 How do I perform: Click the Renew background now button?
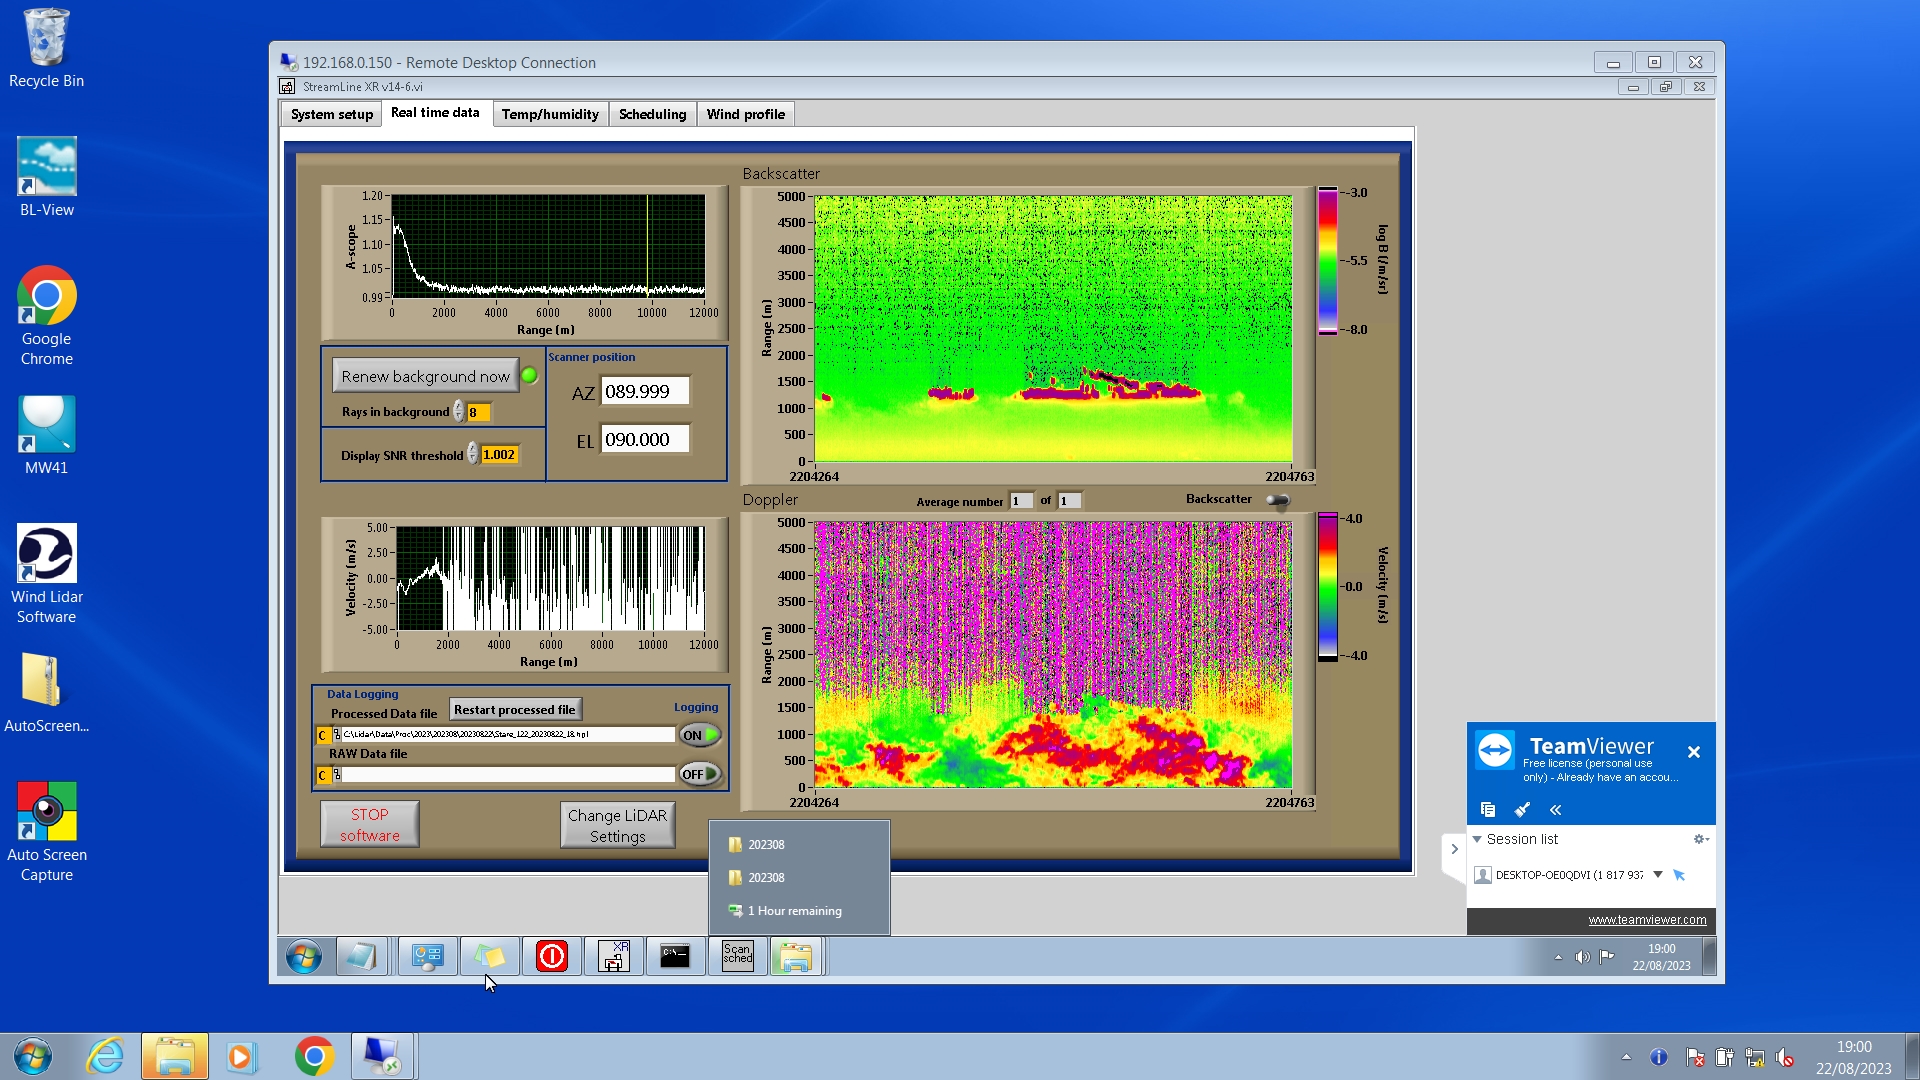coord(425,376)
